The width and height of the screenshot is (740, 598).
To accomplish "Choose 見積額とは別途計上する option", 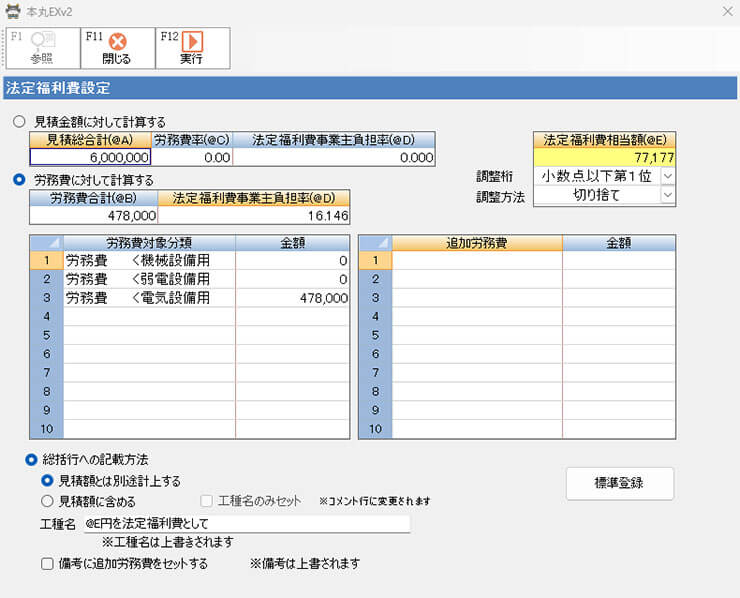I will [x=47, y=481].
